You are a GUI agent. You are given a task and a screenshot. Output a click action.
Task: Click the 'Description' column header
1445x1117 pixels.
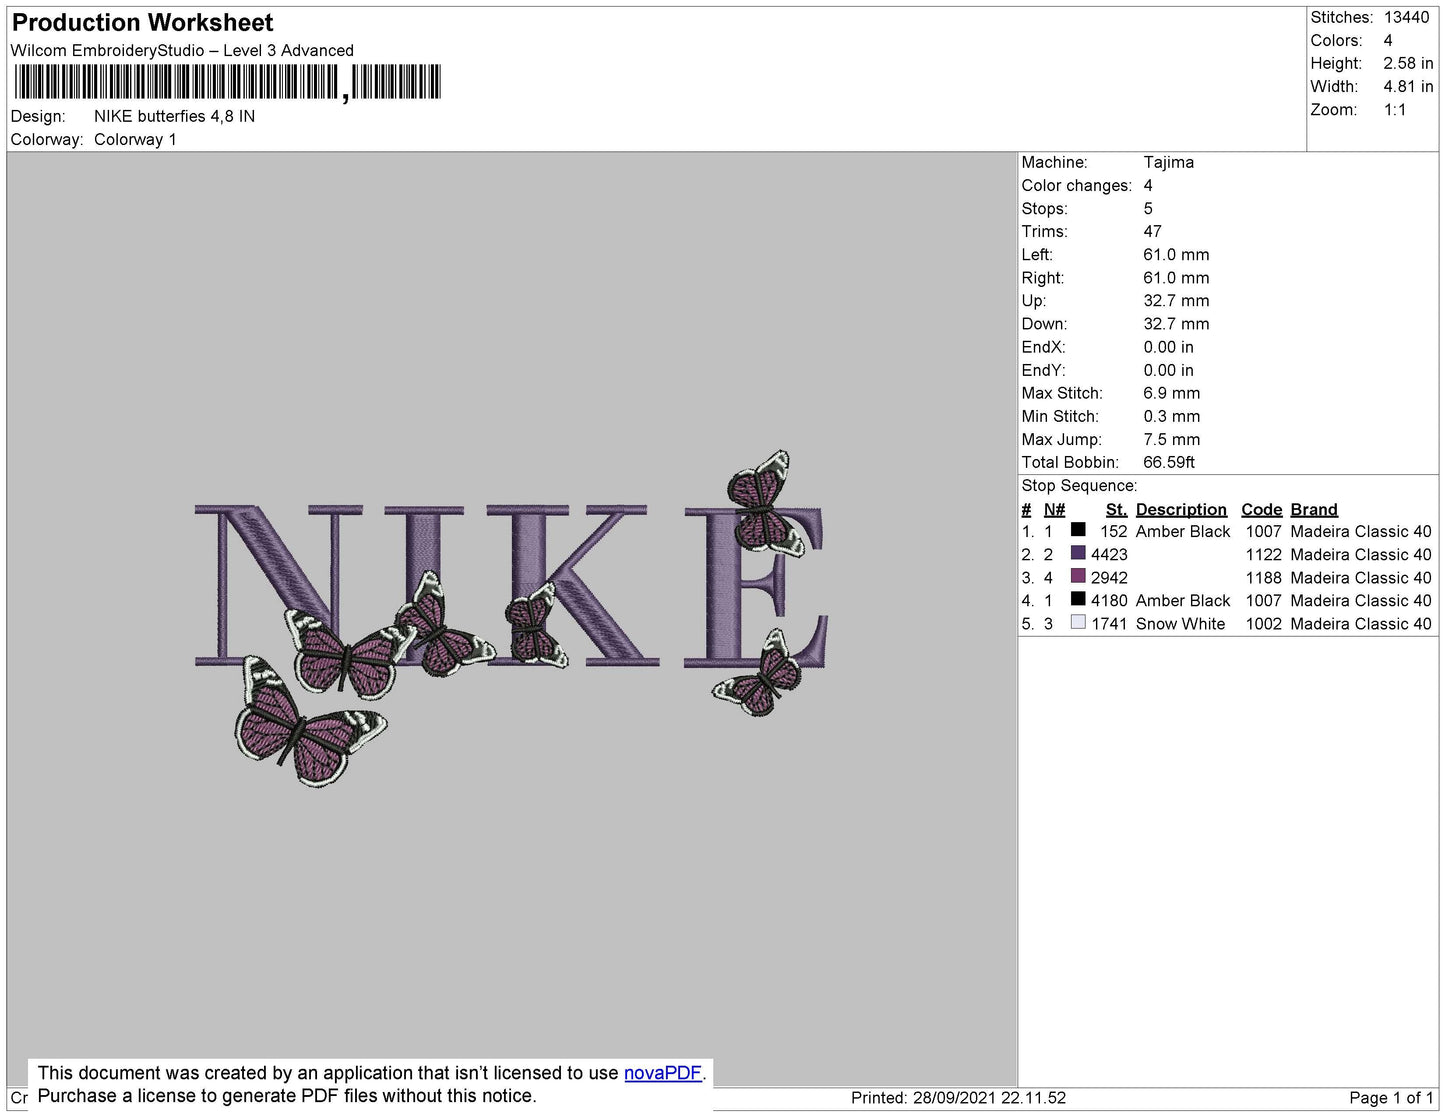point(1181,509)
